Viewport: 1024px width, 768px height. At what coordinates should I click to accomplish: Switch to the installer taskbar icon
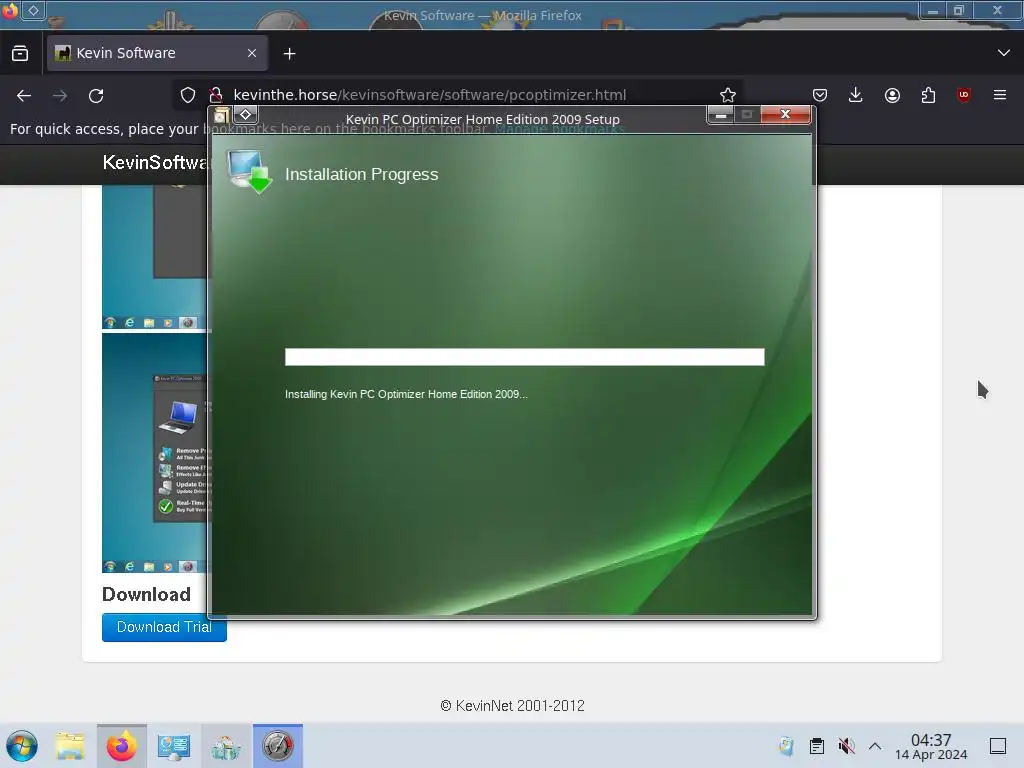pos(278,746)
